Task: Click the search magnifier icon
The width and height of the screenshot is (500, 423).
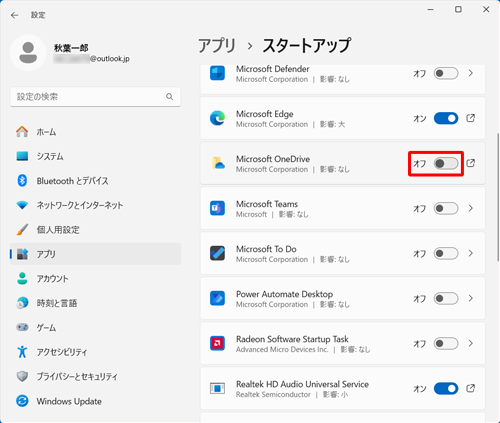Action: coord(169,97)
